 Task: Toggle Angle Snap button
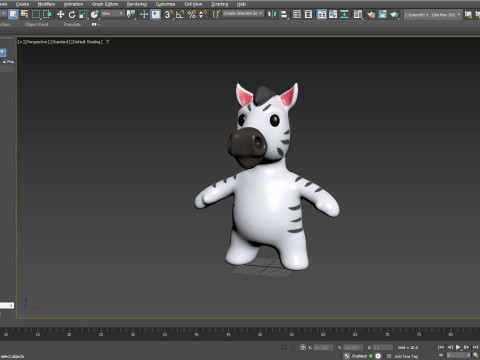point(180,14)
